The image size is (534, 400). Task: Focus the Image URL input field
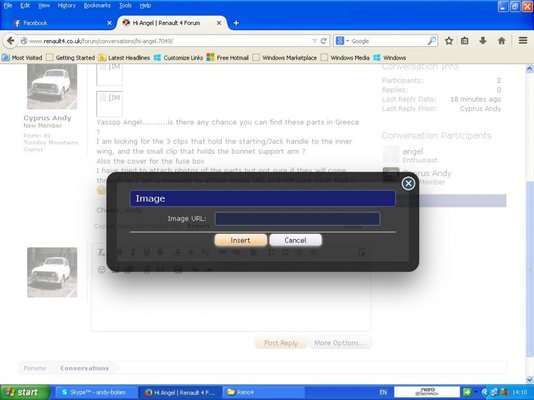[x=297, y=219]
